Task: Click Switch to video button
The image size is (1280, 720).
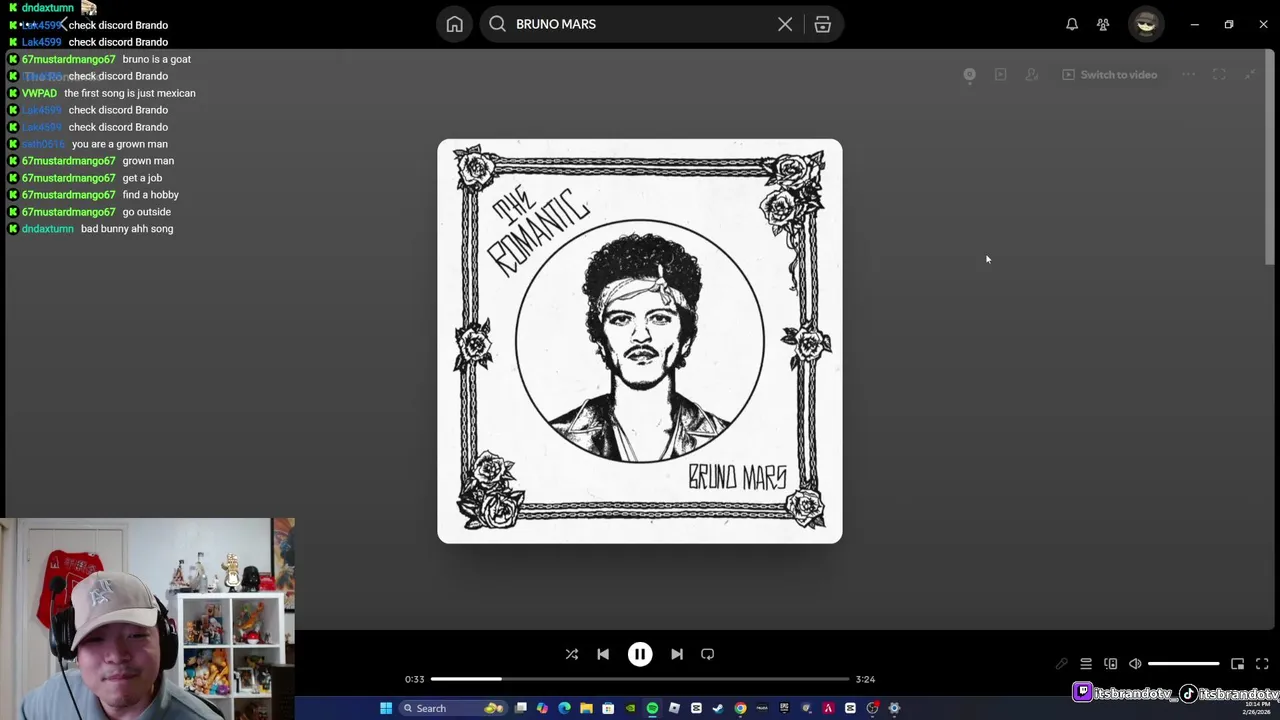Action: pyautogui.click(x=1109, y=75)
